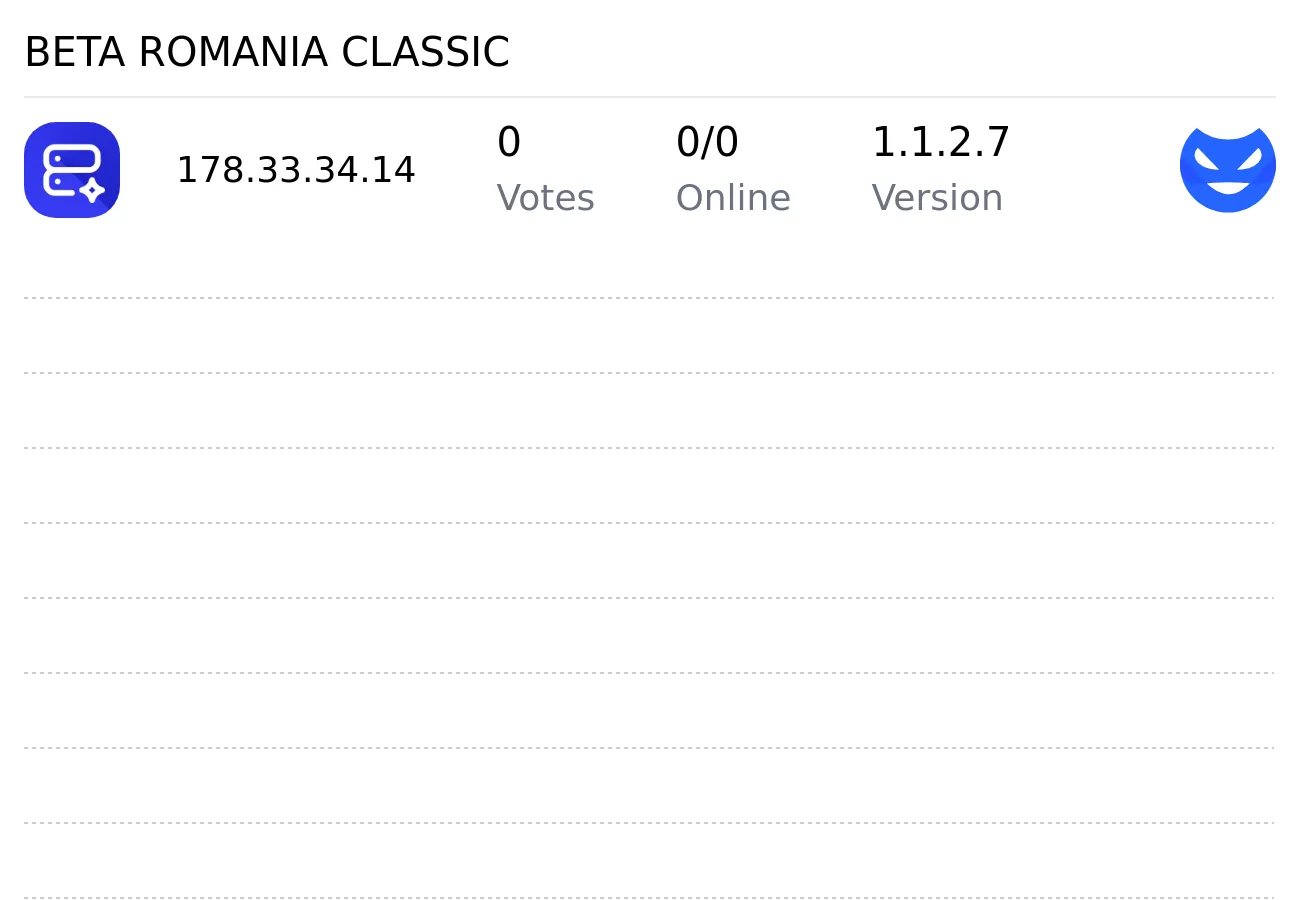Click the Version label
This screenshot has width=1300, height=900.
point(937,198)
